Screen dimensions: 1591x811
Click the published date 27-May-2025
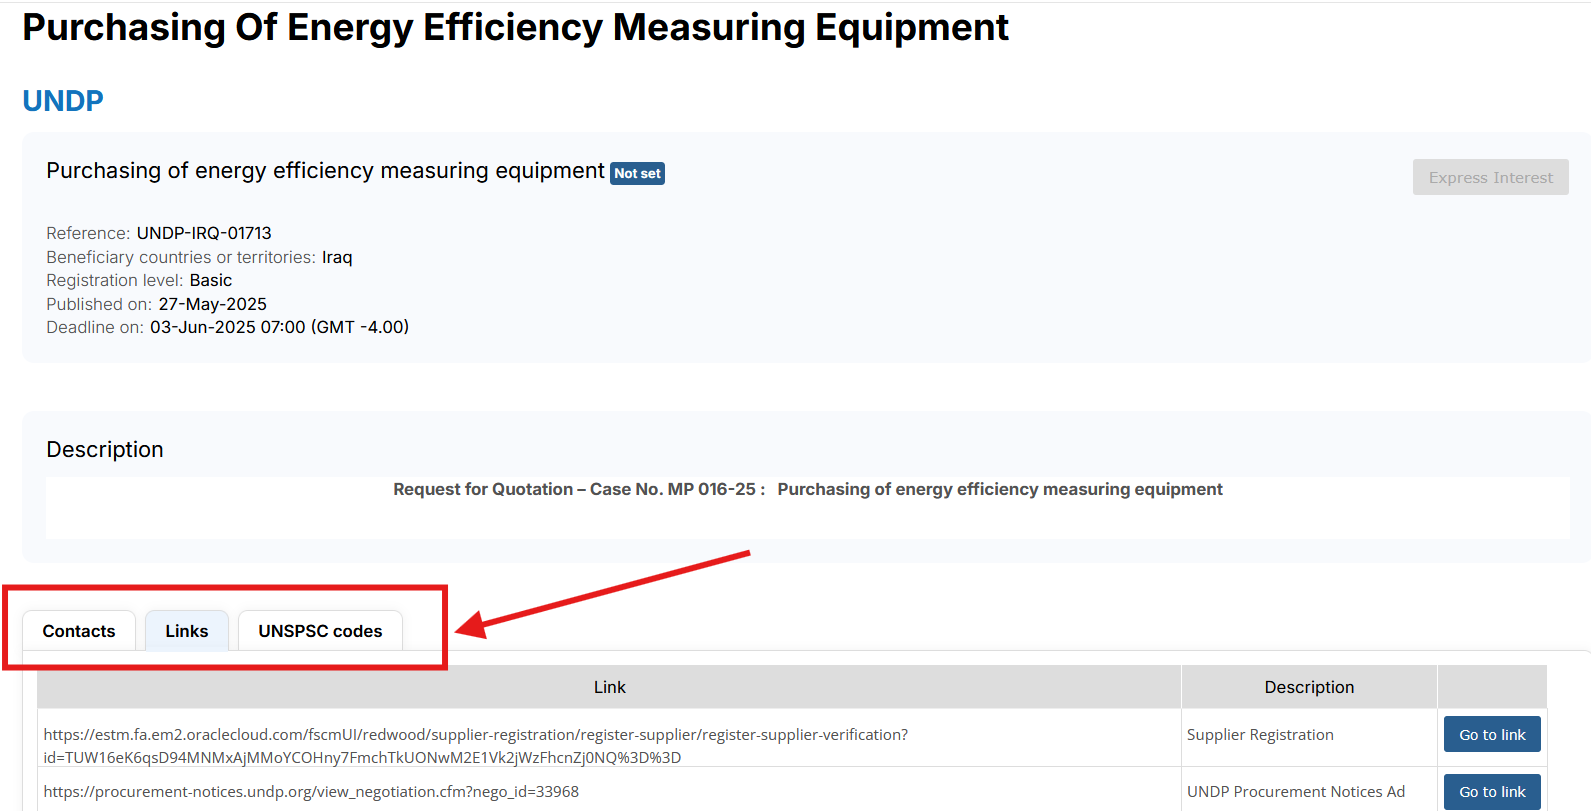pos(213,304)
